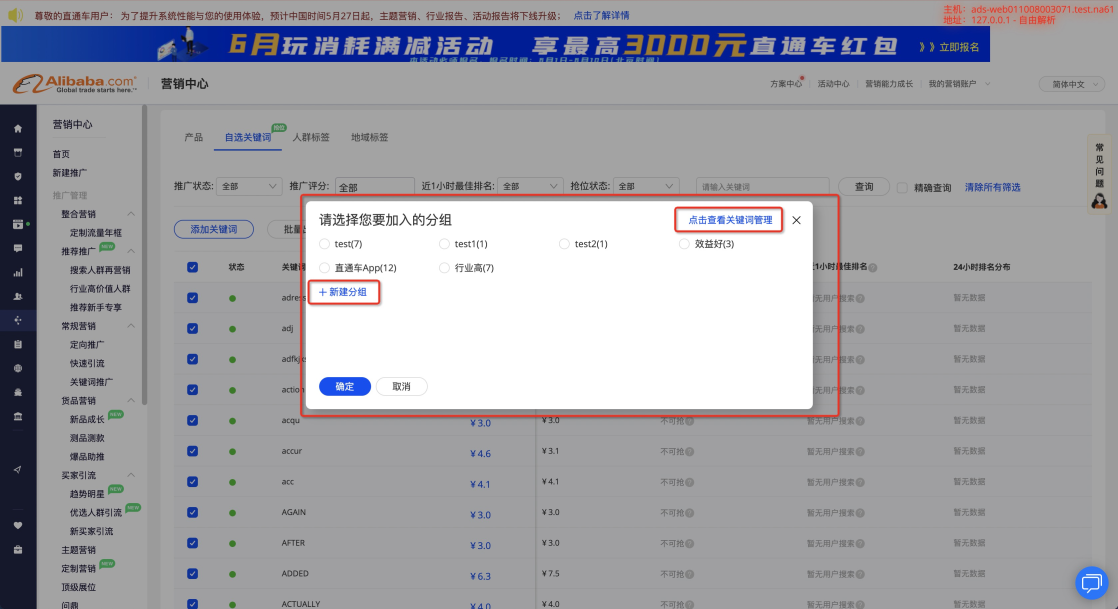The height and width of the screenshot is (609, 1118).
Task: Click the globe icon in the dark sidebar
Action: [17, 368]
